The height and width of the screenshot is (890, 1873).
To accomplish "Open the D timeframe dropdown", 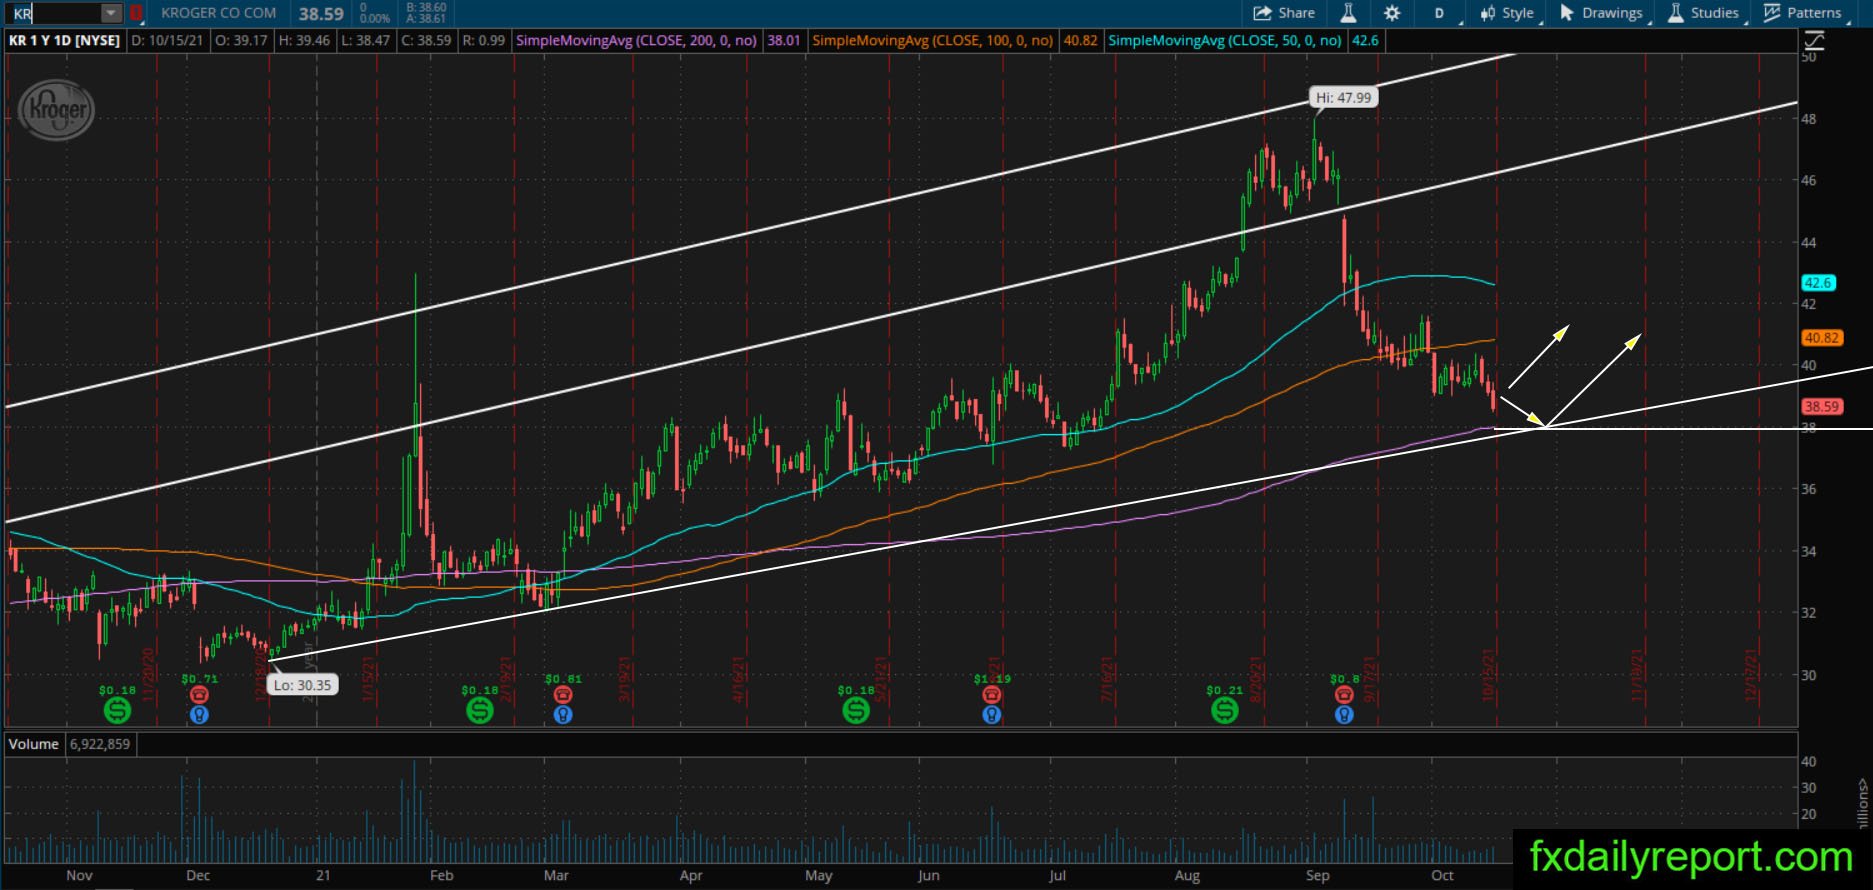I will pyautogui.click(x=1441, y=13).
